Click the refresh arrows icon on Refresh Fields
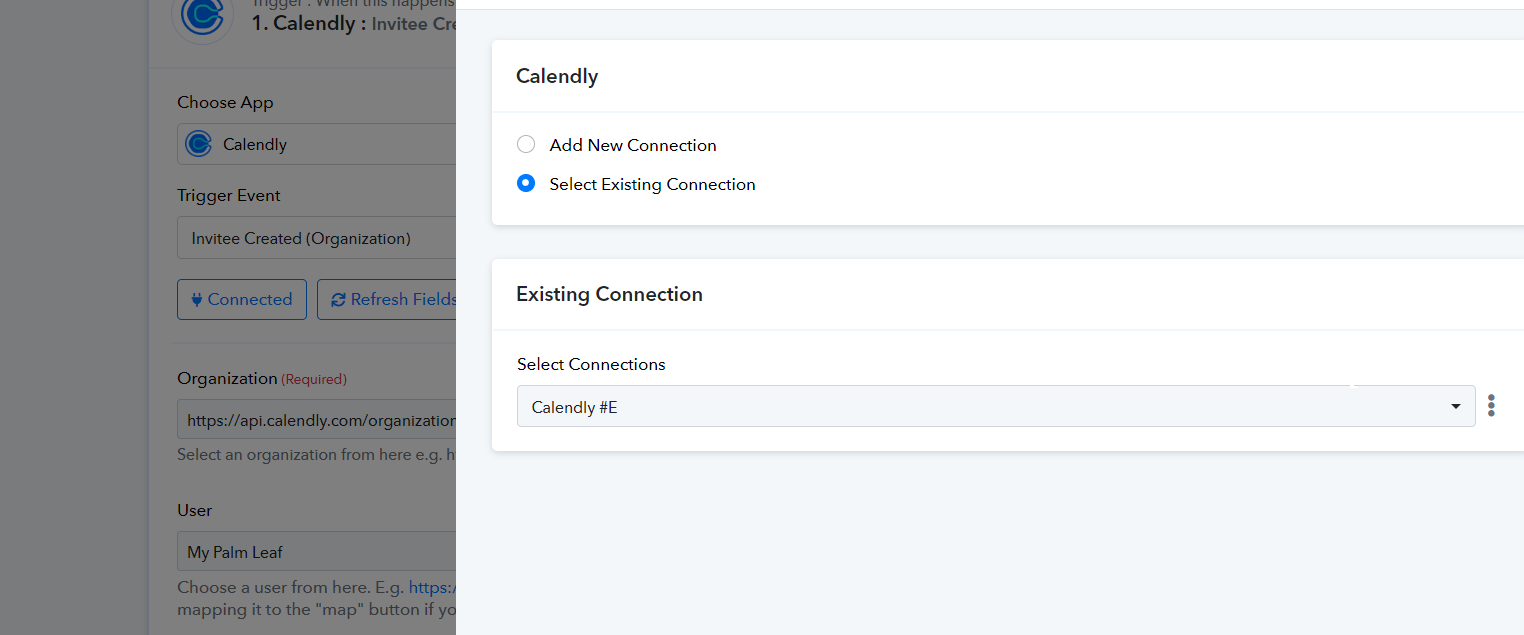 click(x=338, y=299)
